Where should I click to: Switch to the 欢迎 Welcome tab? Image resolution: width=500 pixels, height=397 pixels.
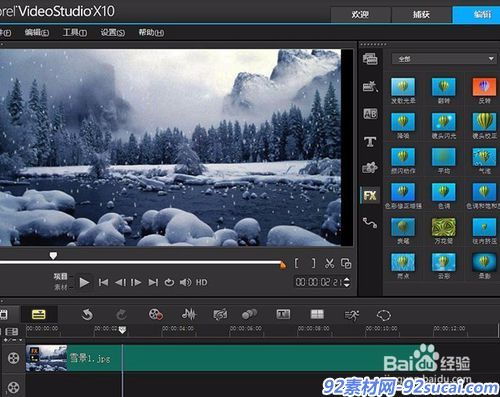click(x=360, y=14)
